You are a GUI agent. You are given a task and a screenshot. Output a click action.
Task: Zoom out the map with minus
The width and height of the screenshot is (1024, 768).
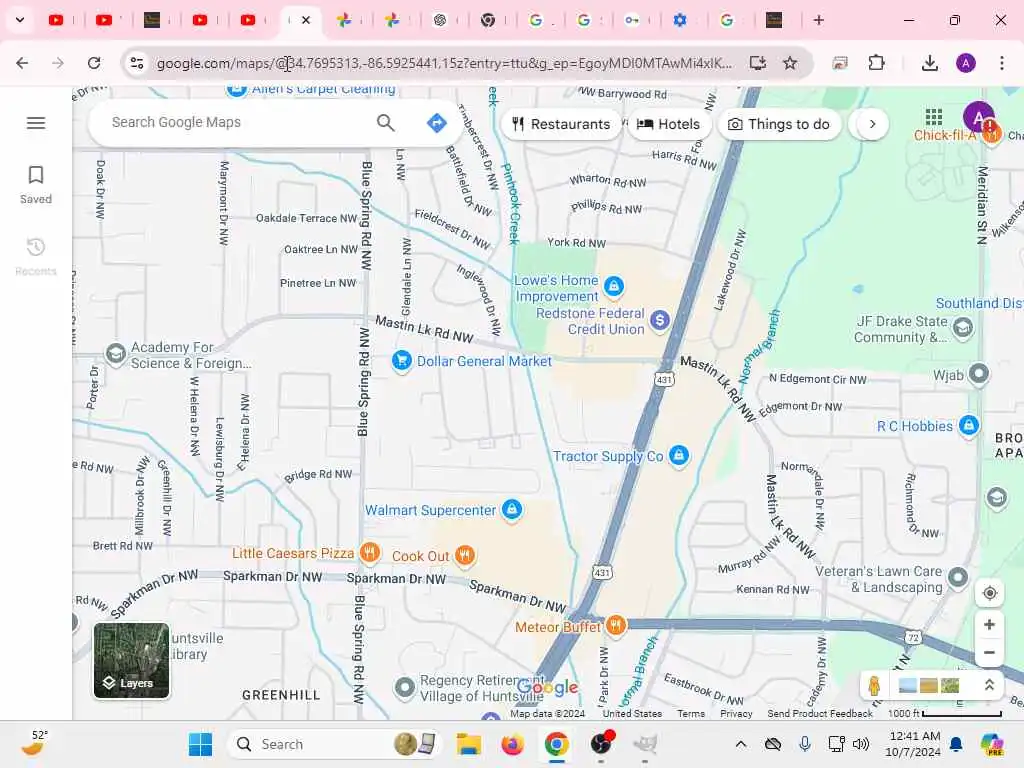(989, 652)
